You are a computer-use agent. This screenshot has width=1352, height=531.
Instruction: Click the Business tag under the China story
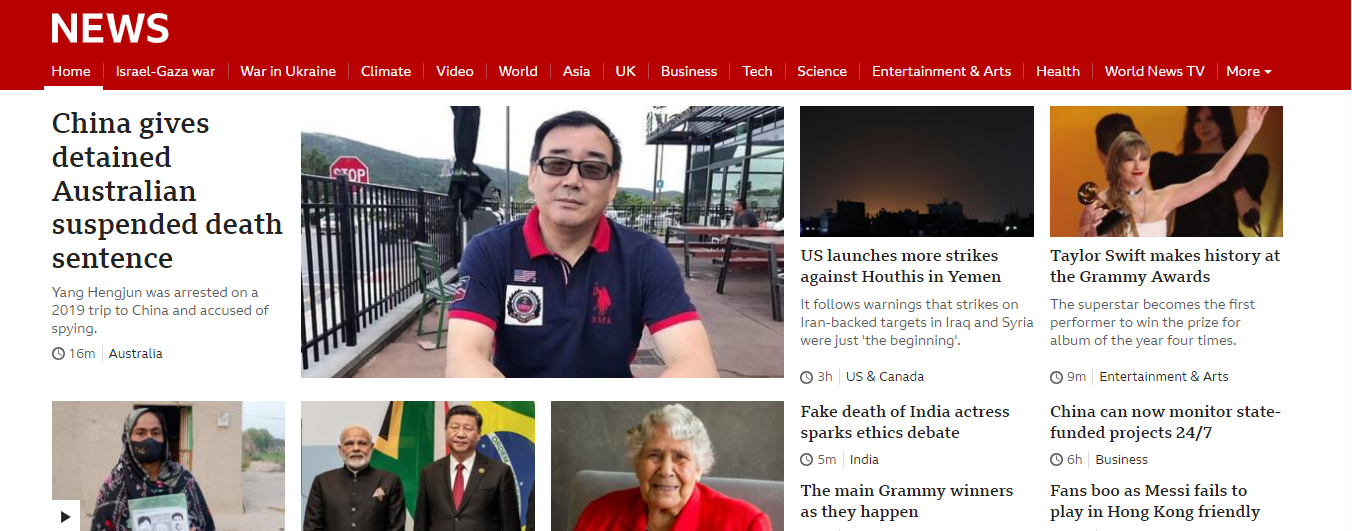point(1121,460)
